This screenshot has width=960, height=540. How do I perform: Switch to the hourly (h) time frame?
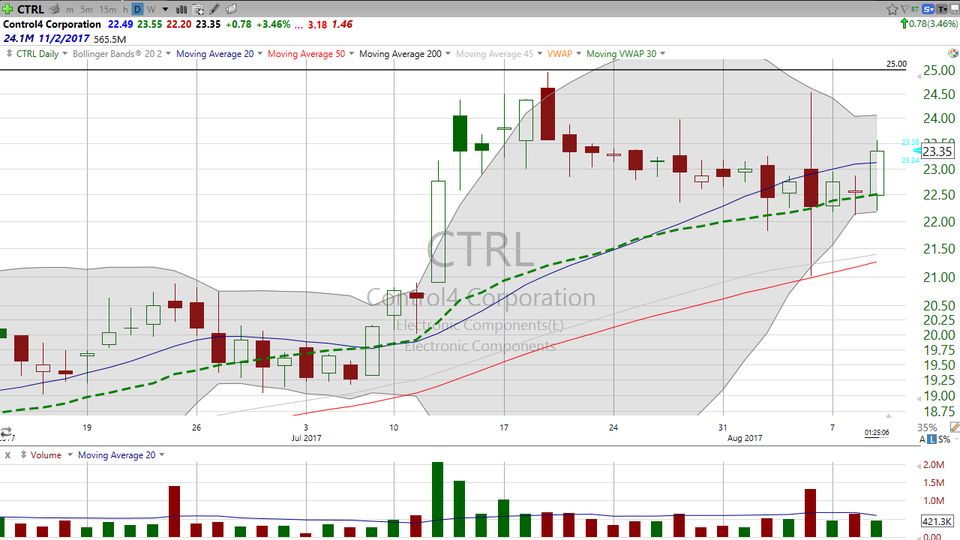pos(126,10)
